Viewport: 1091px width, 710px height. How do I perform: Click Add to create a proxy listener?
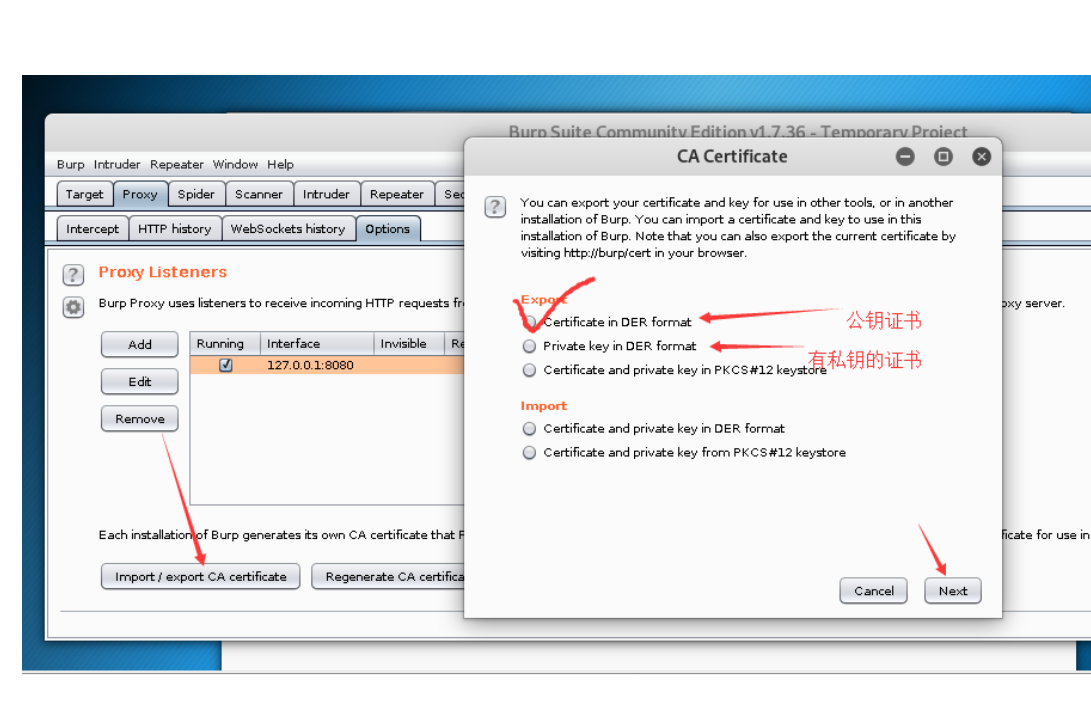(140, 345)
